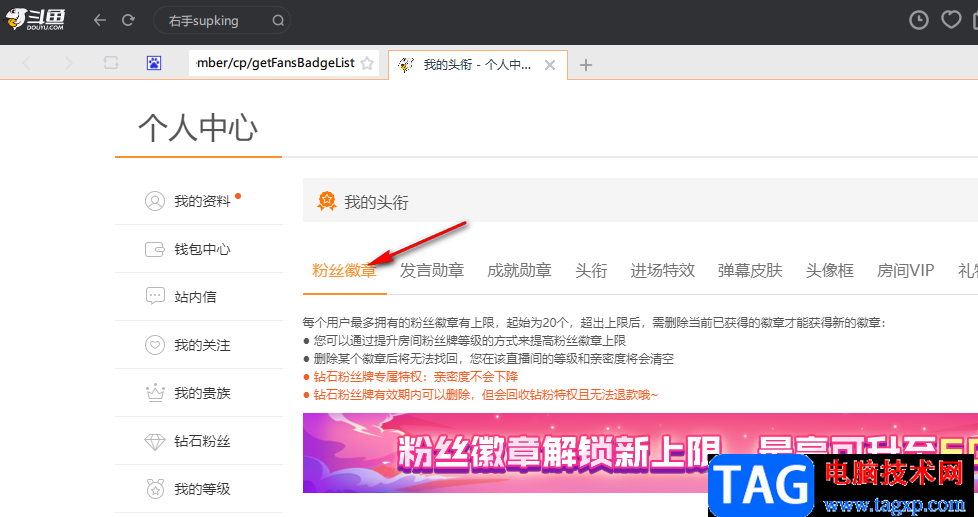Go back with the title bar back arrow
This screenshot has width=978, height=517.
tap(100, 21)
